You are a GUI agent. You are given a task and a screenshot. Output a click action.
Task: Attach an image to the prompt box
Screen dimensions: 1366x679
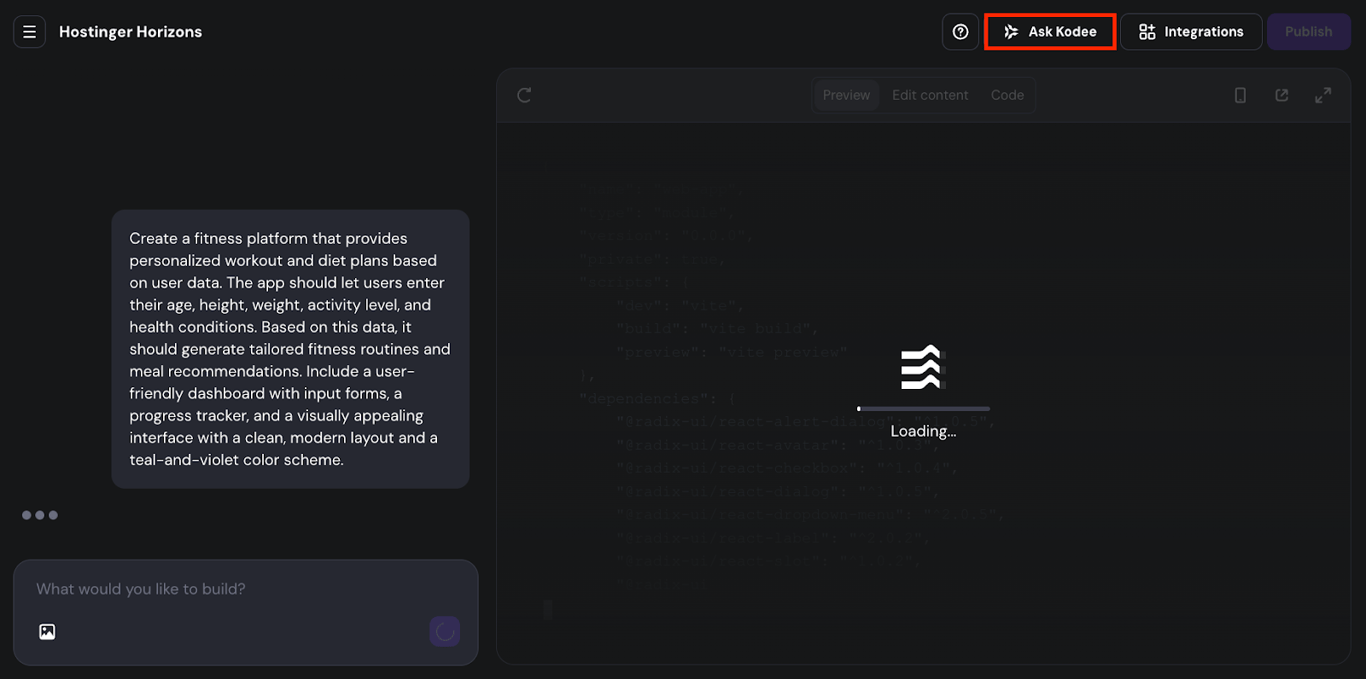[46, 631]
